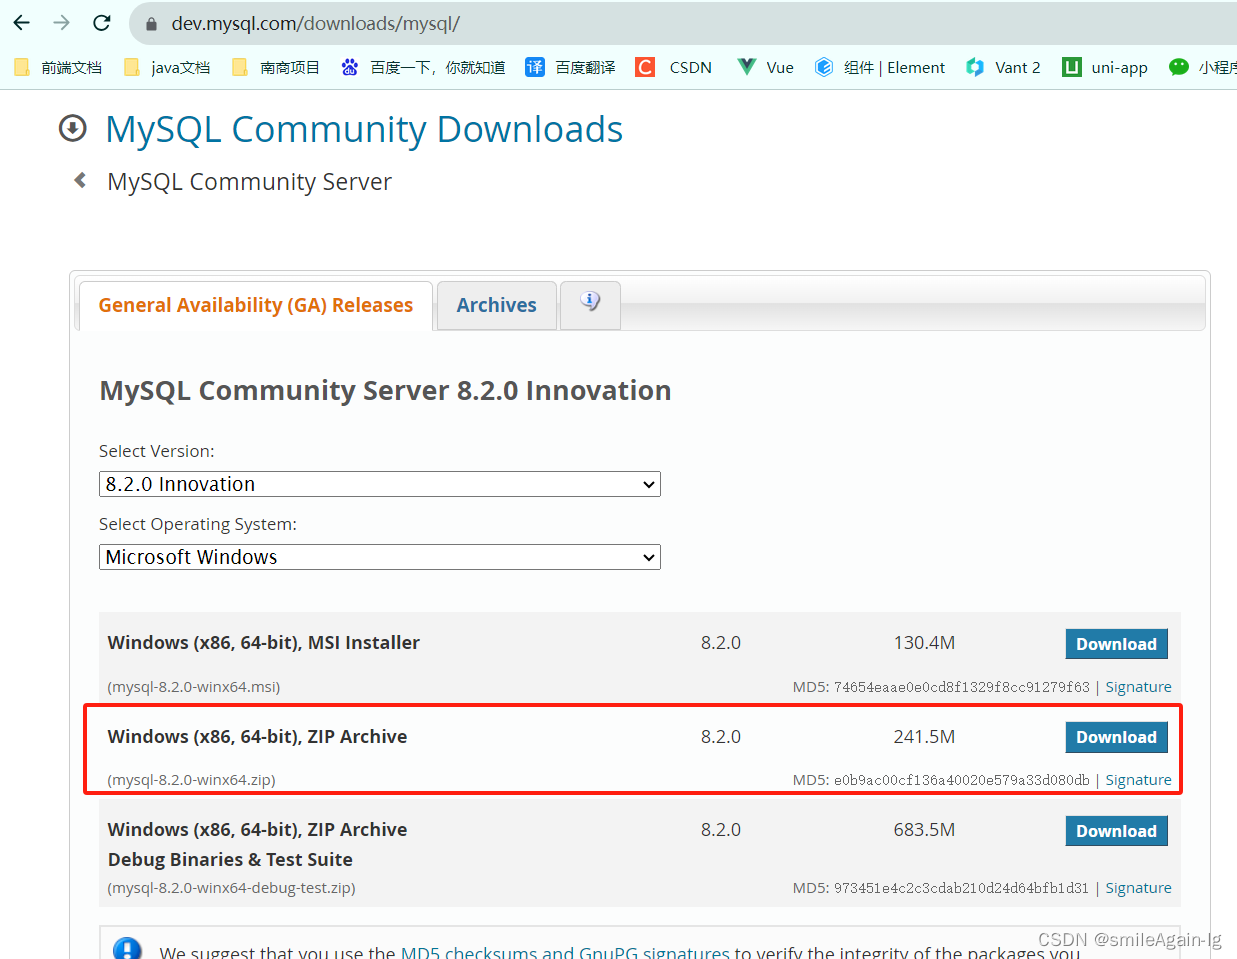Click filename text (mysql-8.2.0-winx64.msi)

click(x=194, y=687)
